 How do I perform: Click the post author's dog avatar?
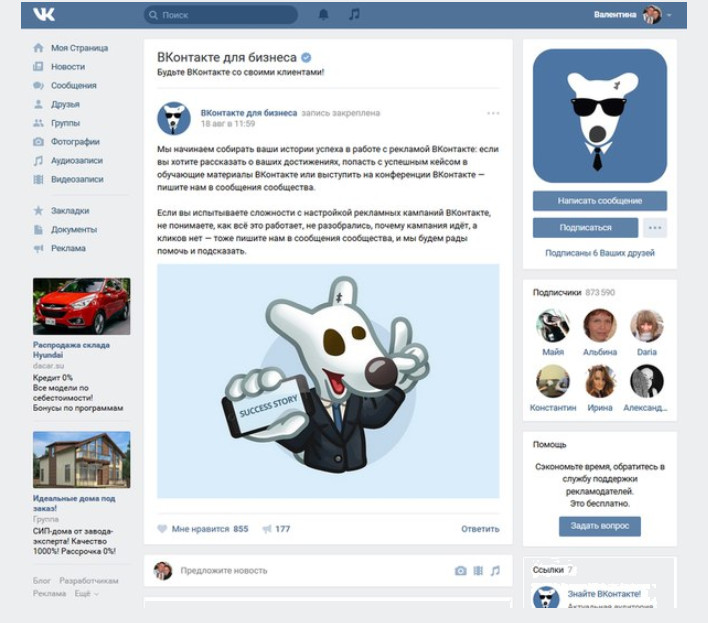click(174, 118)
